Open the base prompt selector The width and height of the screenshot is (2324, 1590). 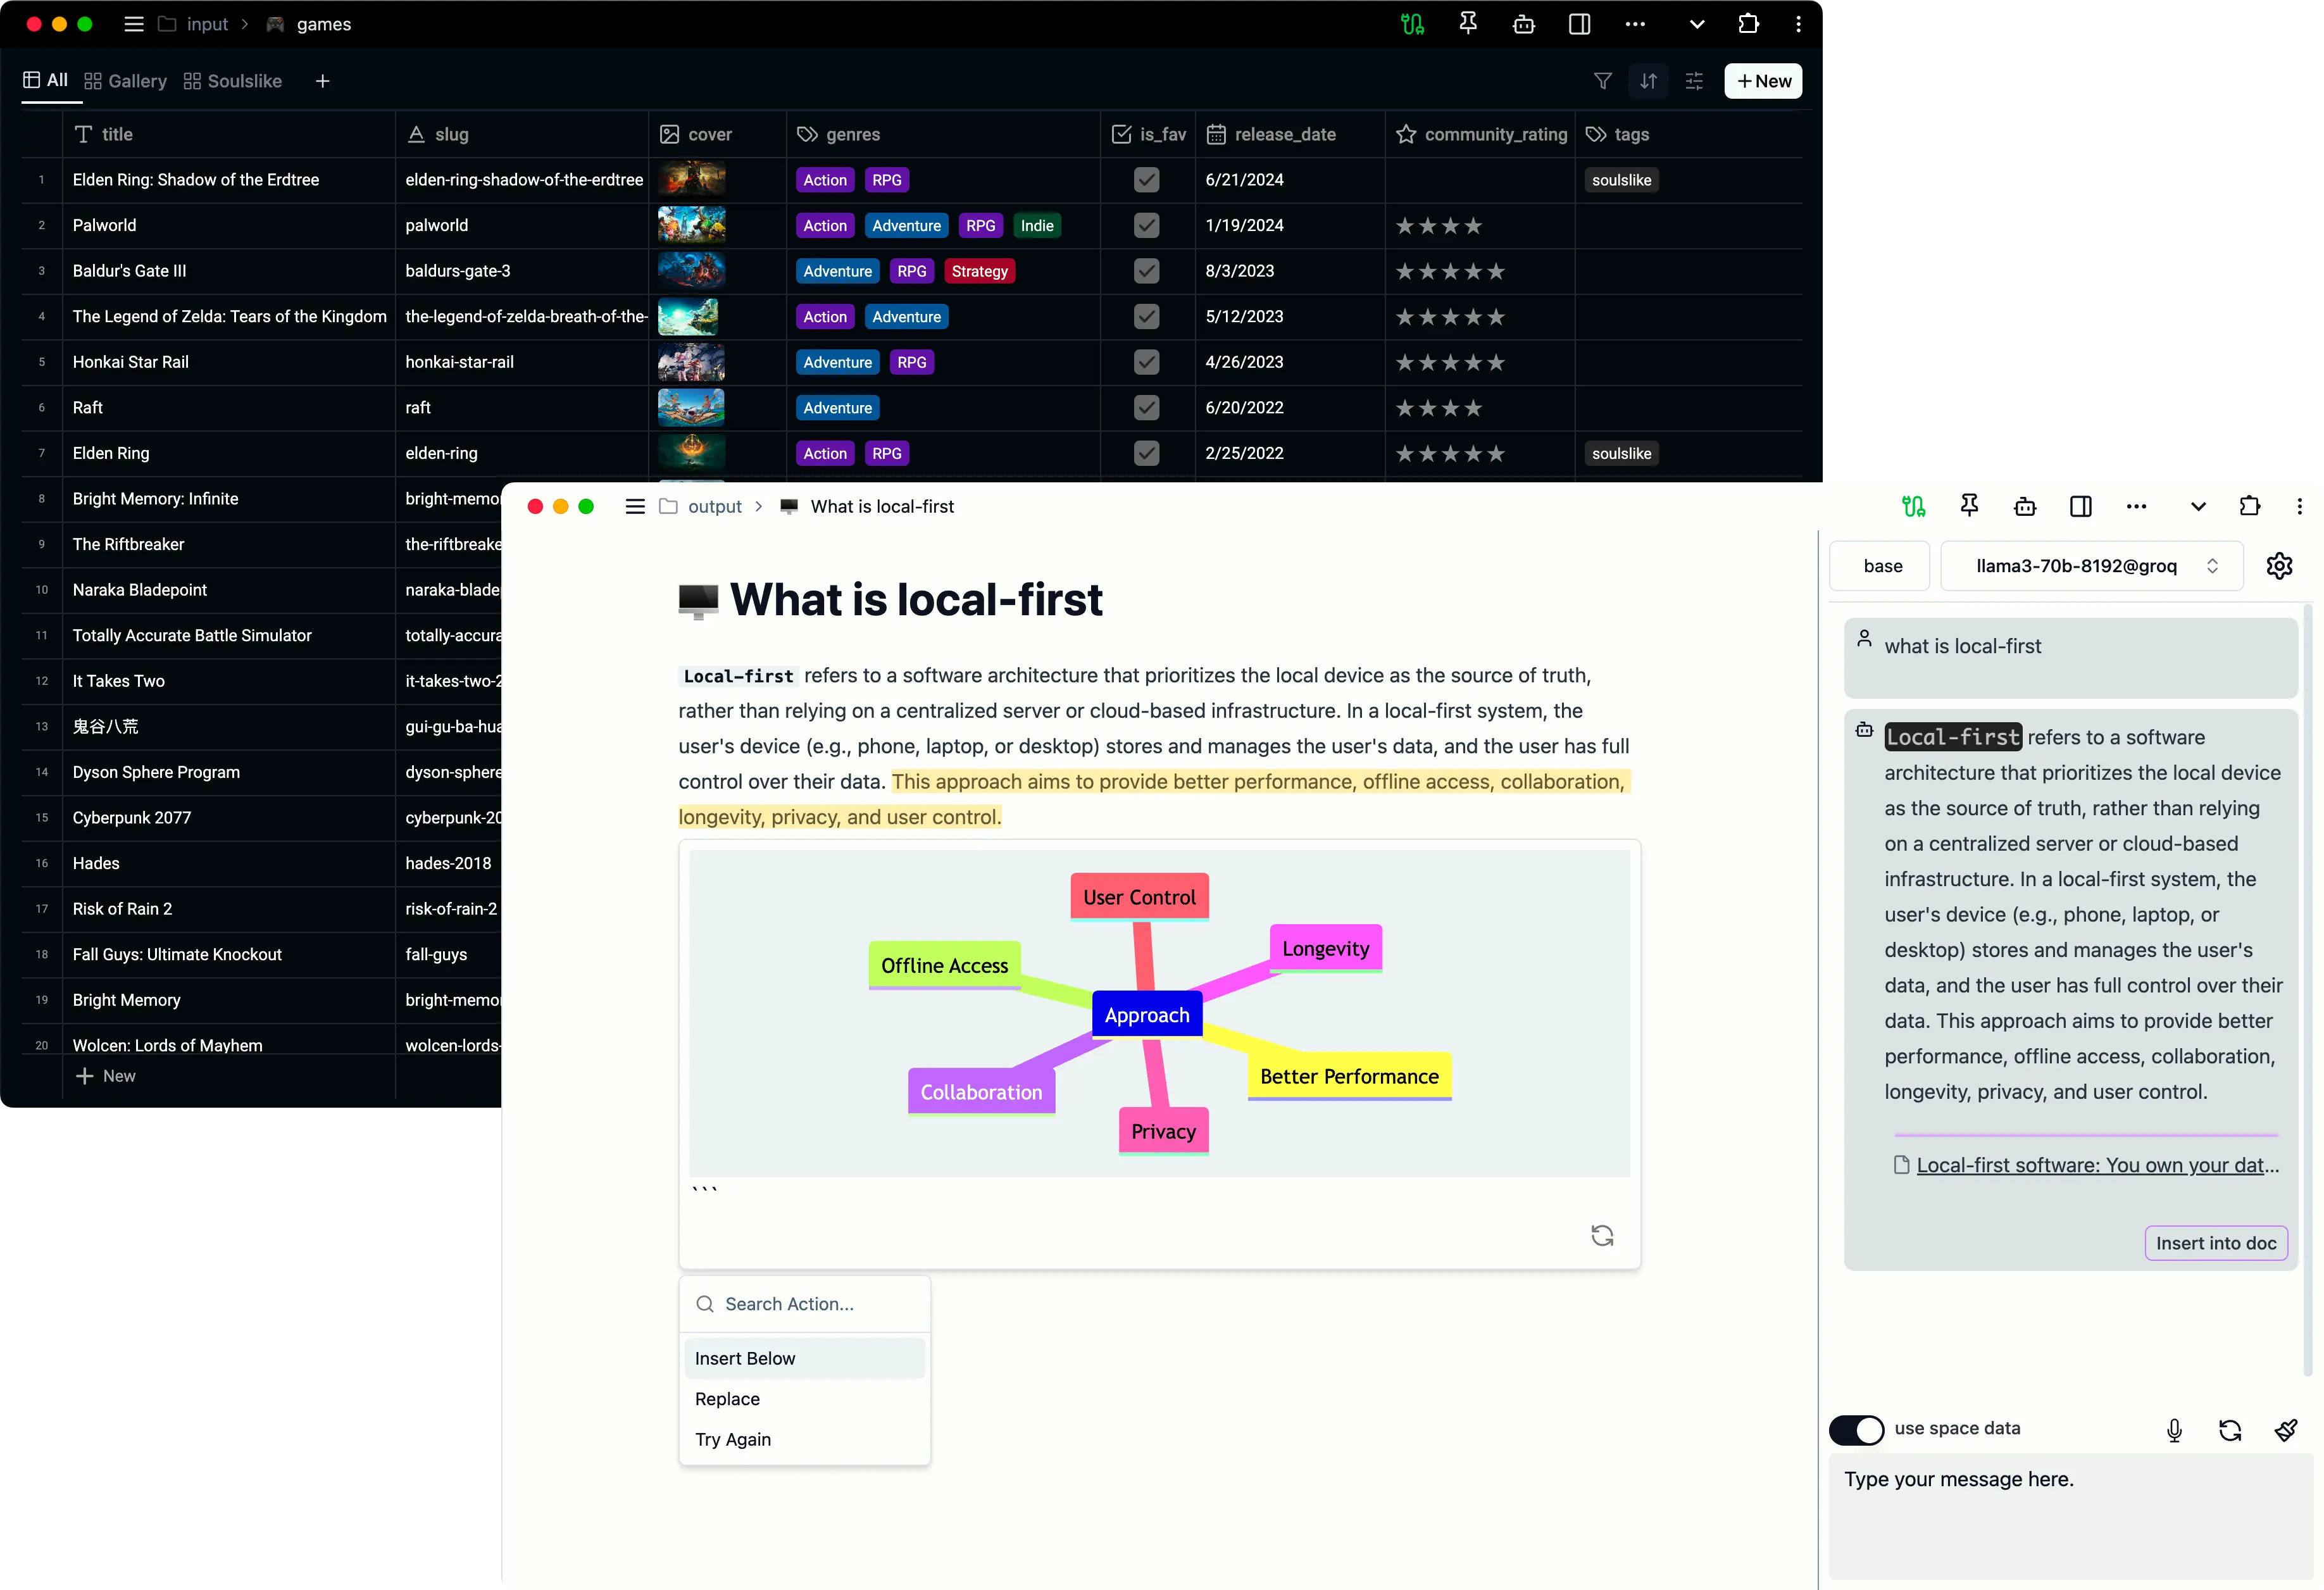click(x=1882, y=566)
